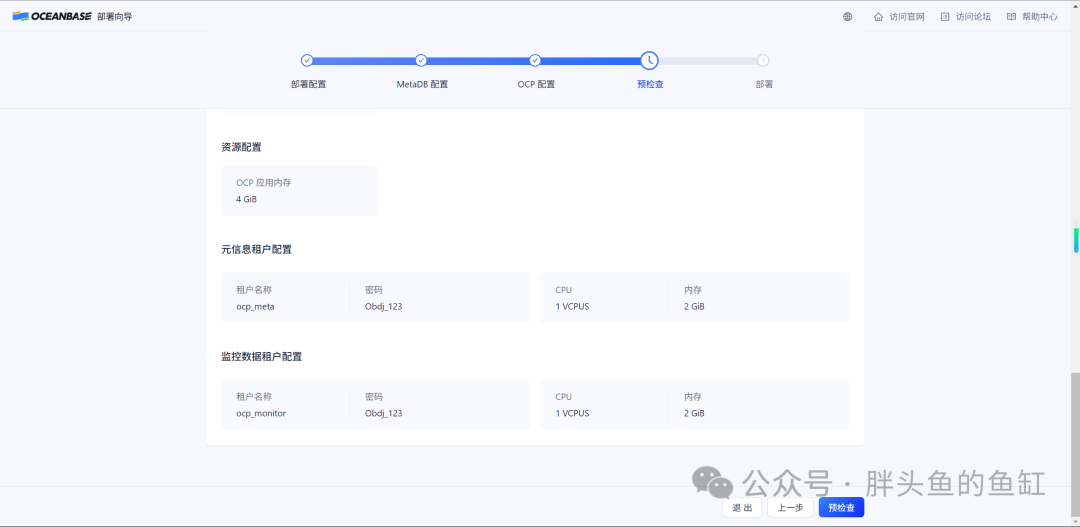Click the forum icon beside 访问论坛
This screenshot has height=527, width=1080.
click(x=945, y=17)
